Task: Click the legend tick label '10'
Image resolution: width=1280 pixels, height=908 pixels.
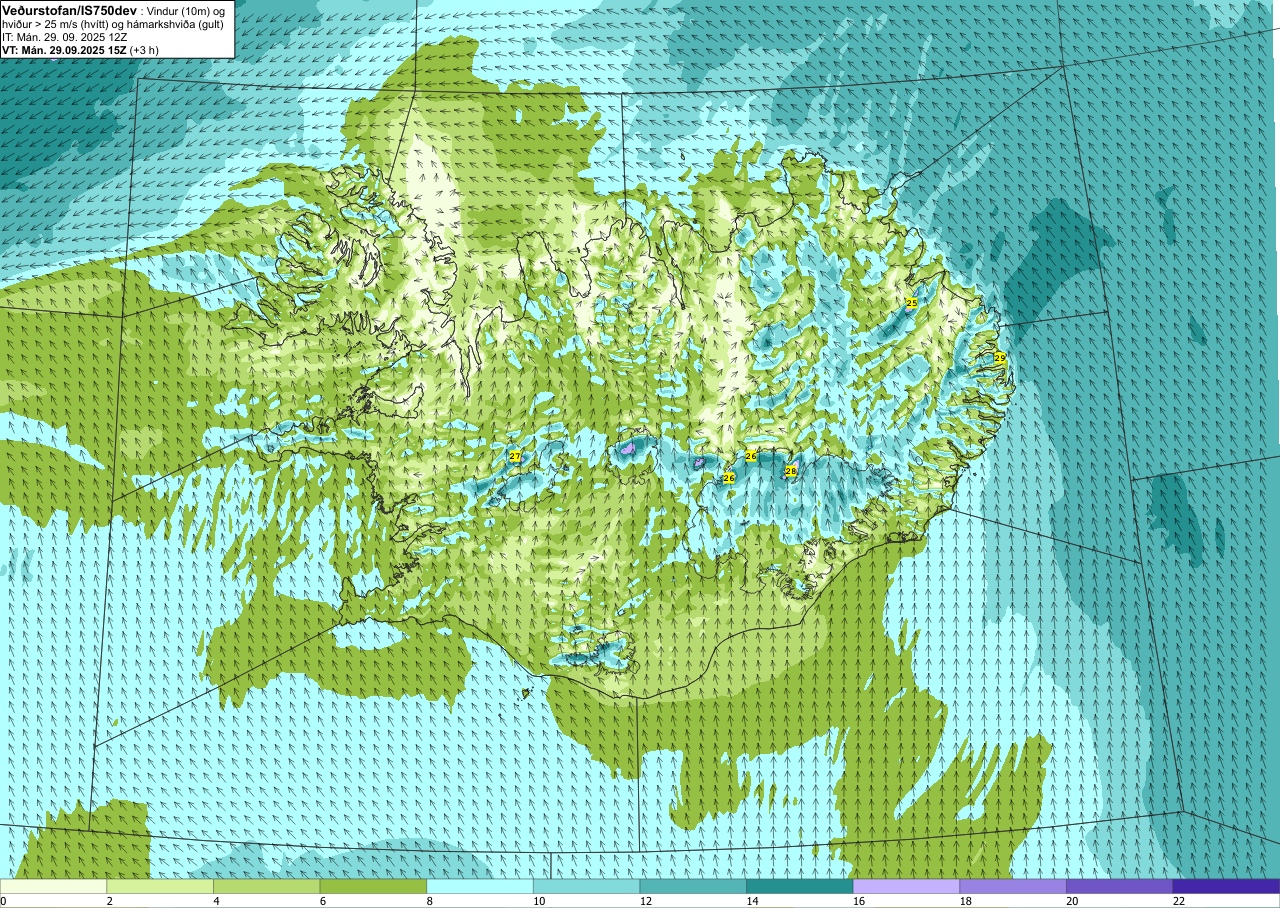Action: (x=537, y=901)
